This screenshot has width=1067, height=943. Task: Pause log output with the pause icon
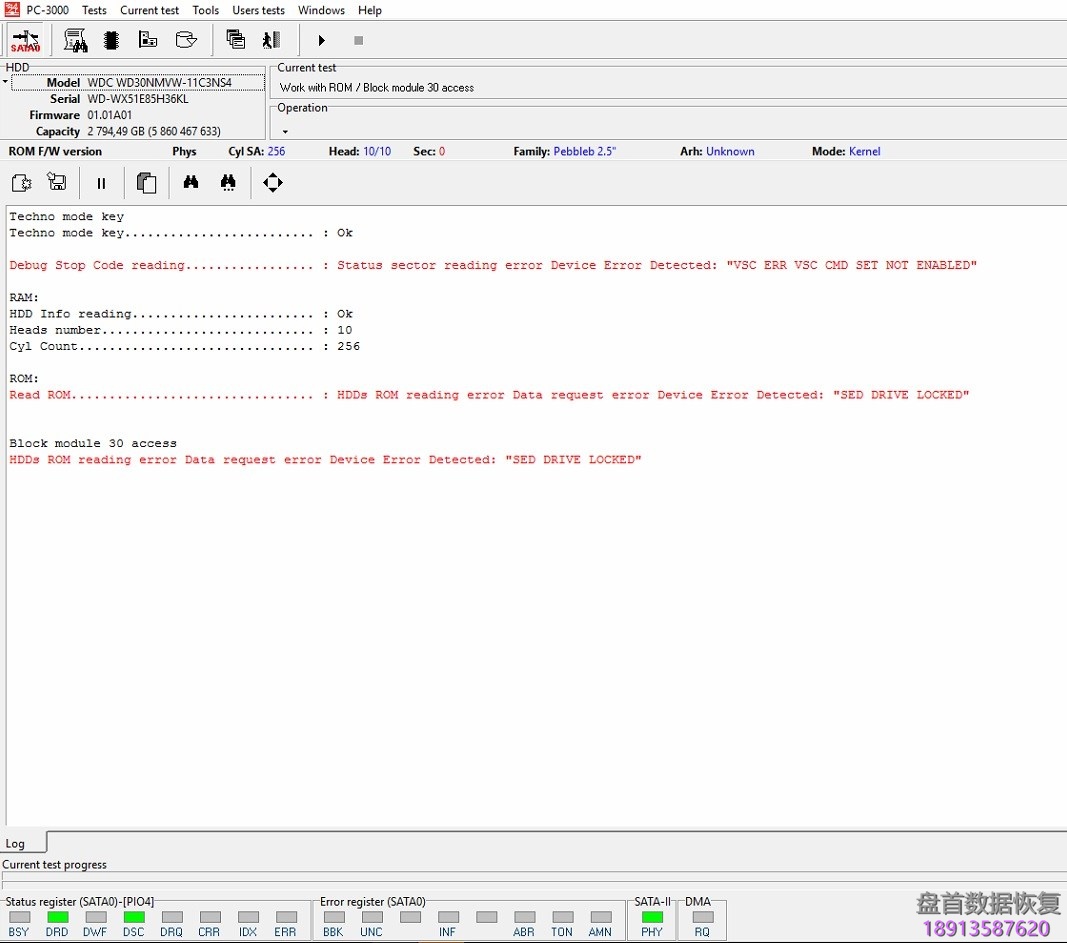click(x=100, y=183)
